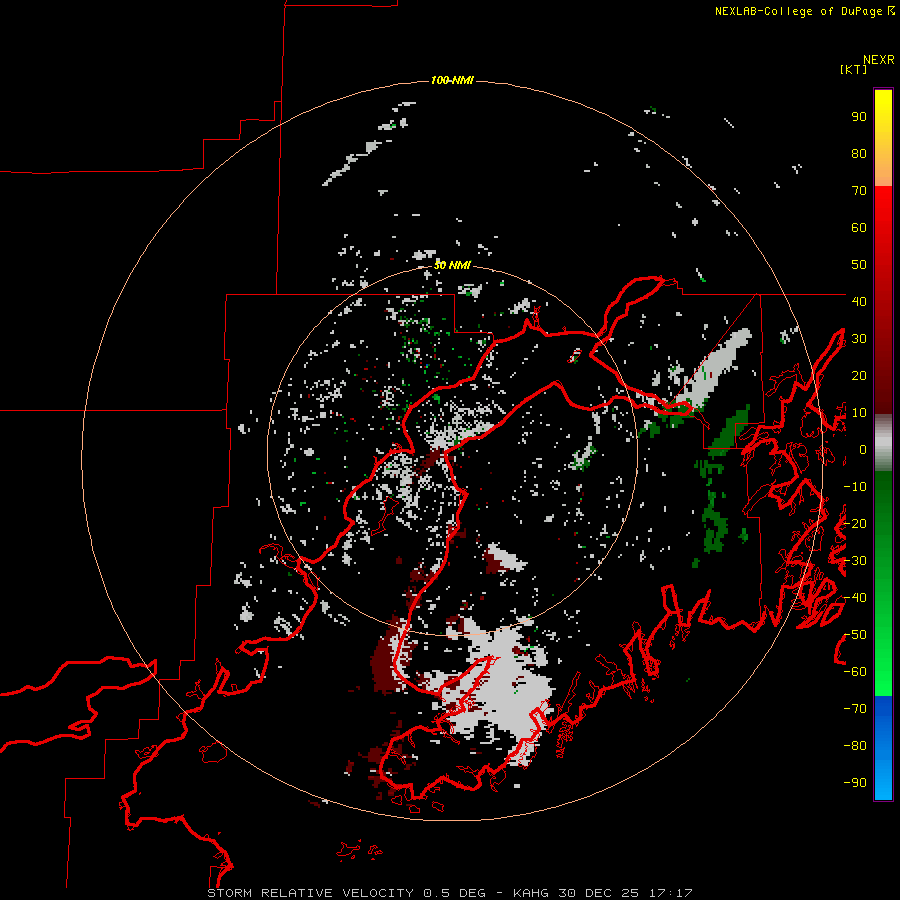The height and width of the screenshot is (900, 900).
Task: Click the 100 NMI range ring label
Action: (x=452, y=80)
